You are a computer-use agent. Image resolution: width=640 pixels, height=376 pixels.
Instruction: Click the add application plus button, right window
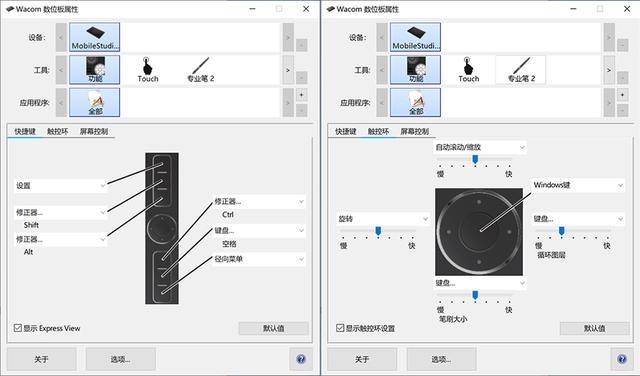point(622,95)
